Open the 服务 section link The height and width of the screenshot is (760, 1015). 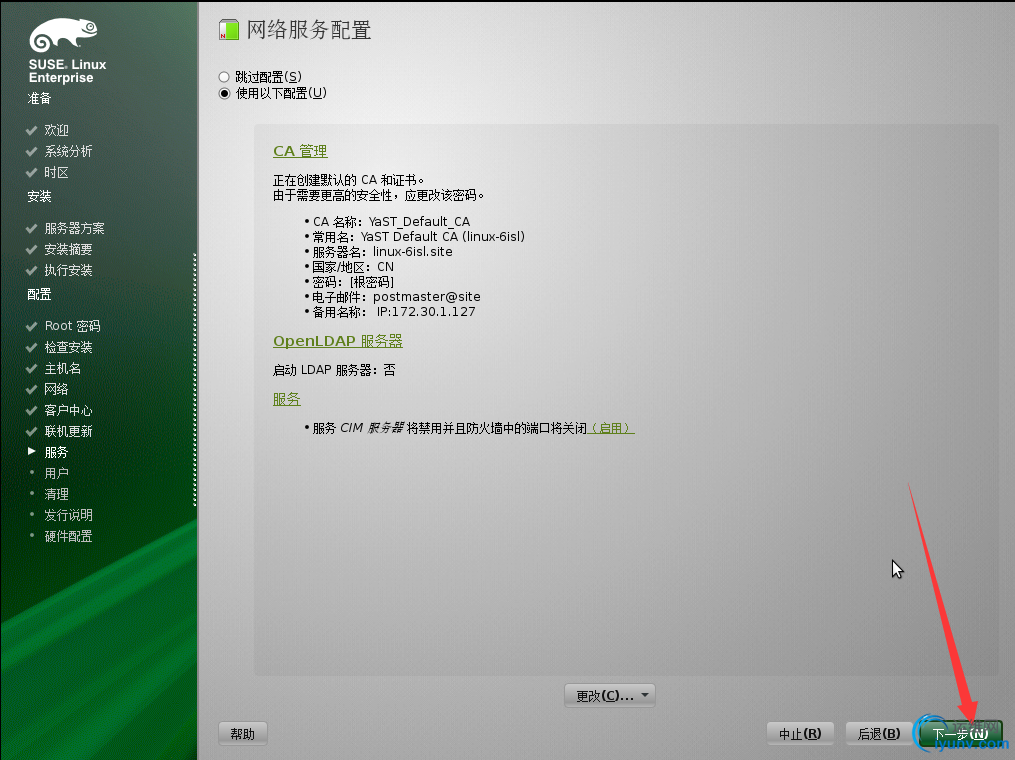287,399
